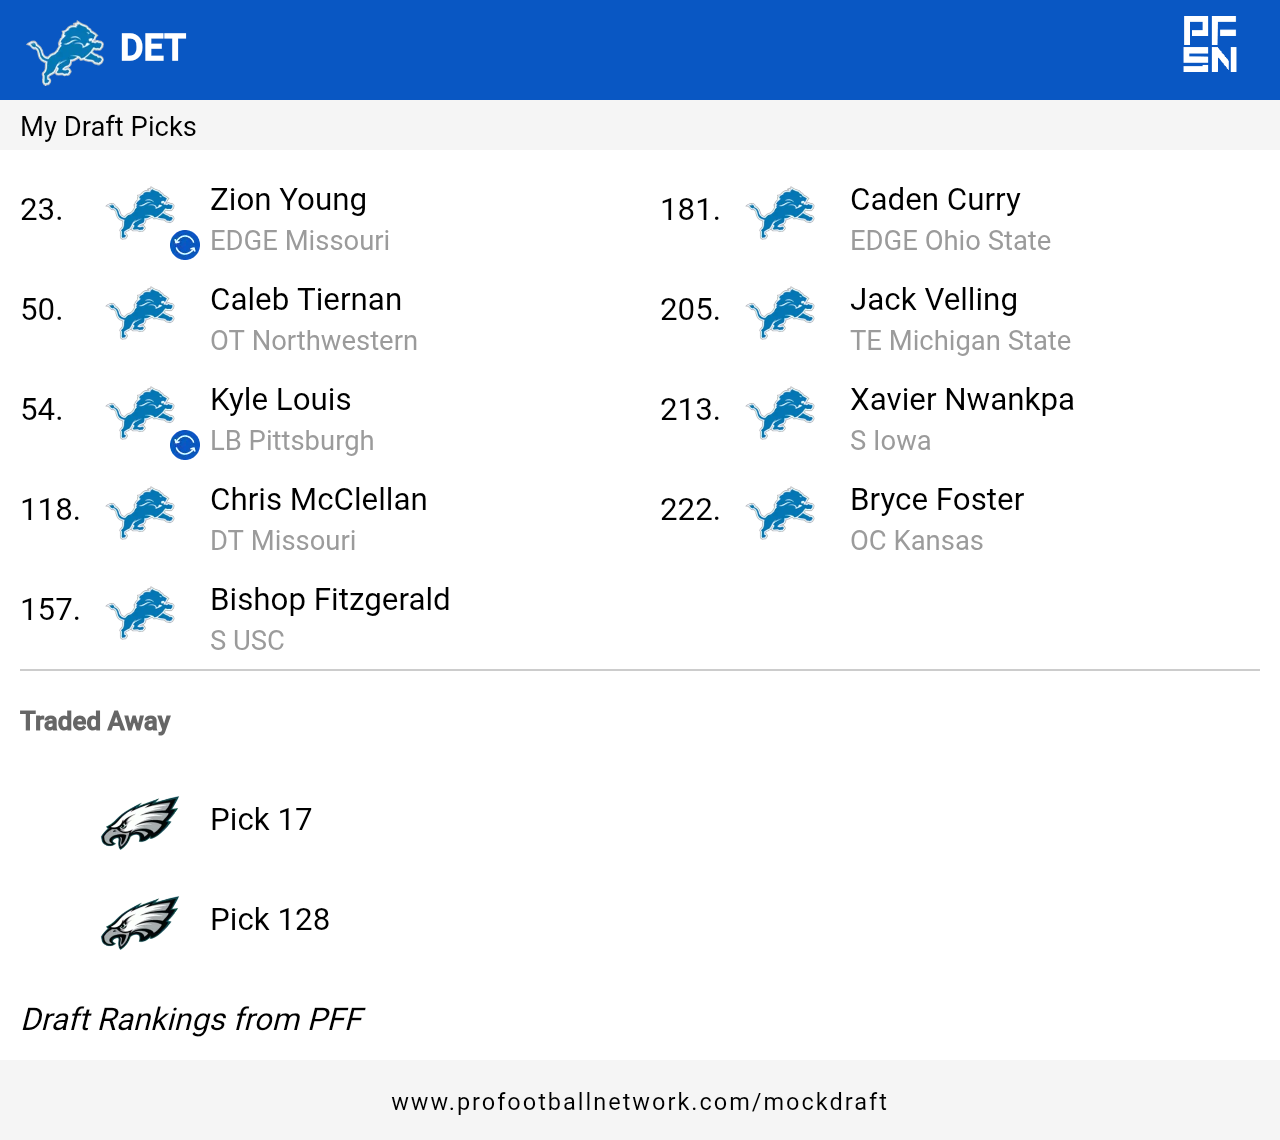Open Bishop Fitzgerald's player entry
Image resolution: width=1280 pixels, height=1140 pixels.
[330, 600]
